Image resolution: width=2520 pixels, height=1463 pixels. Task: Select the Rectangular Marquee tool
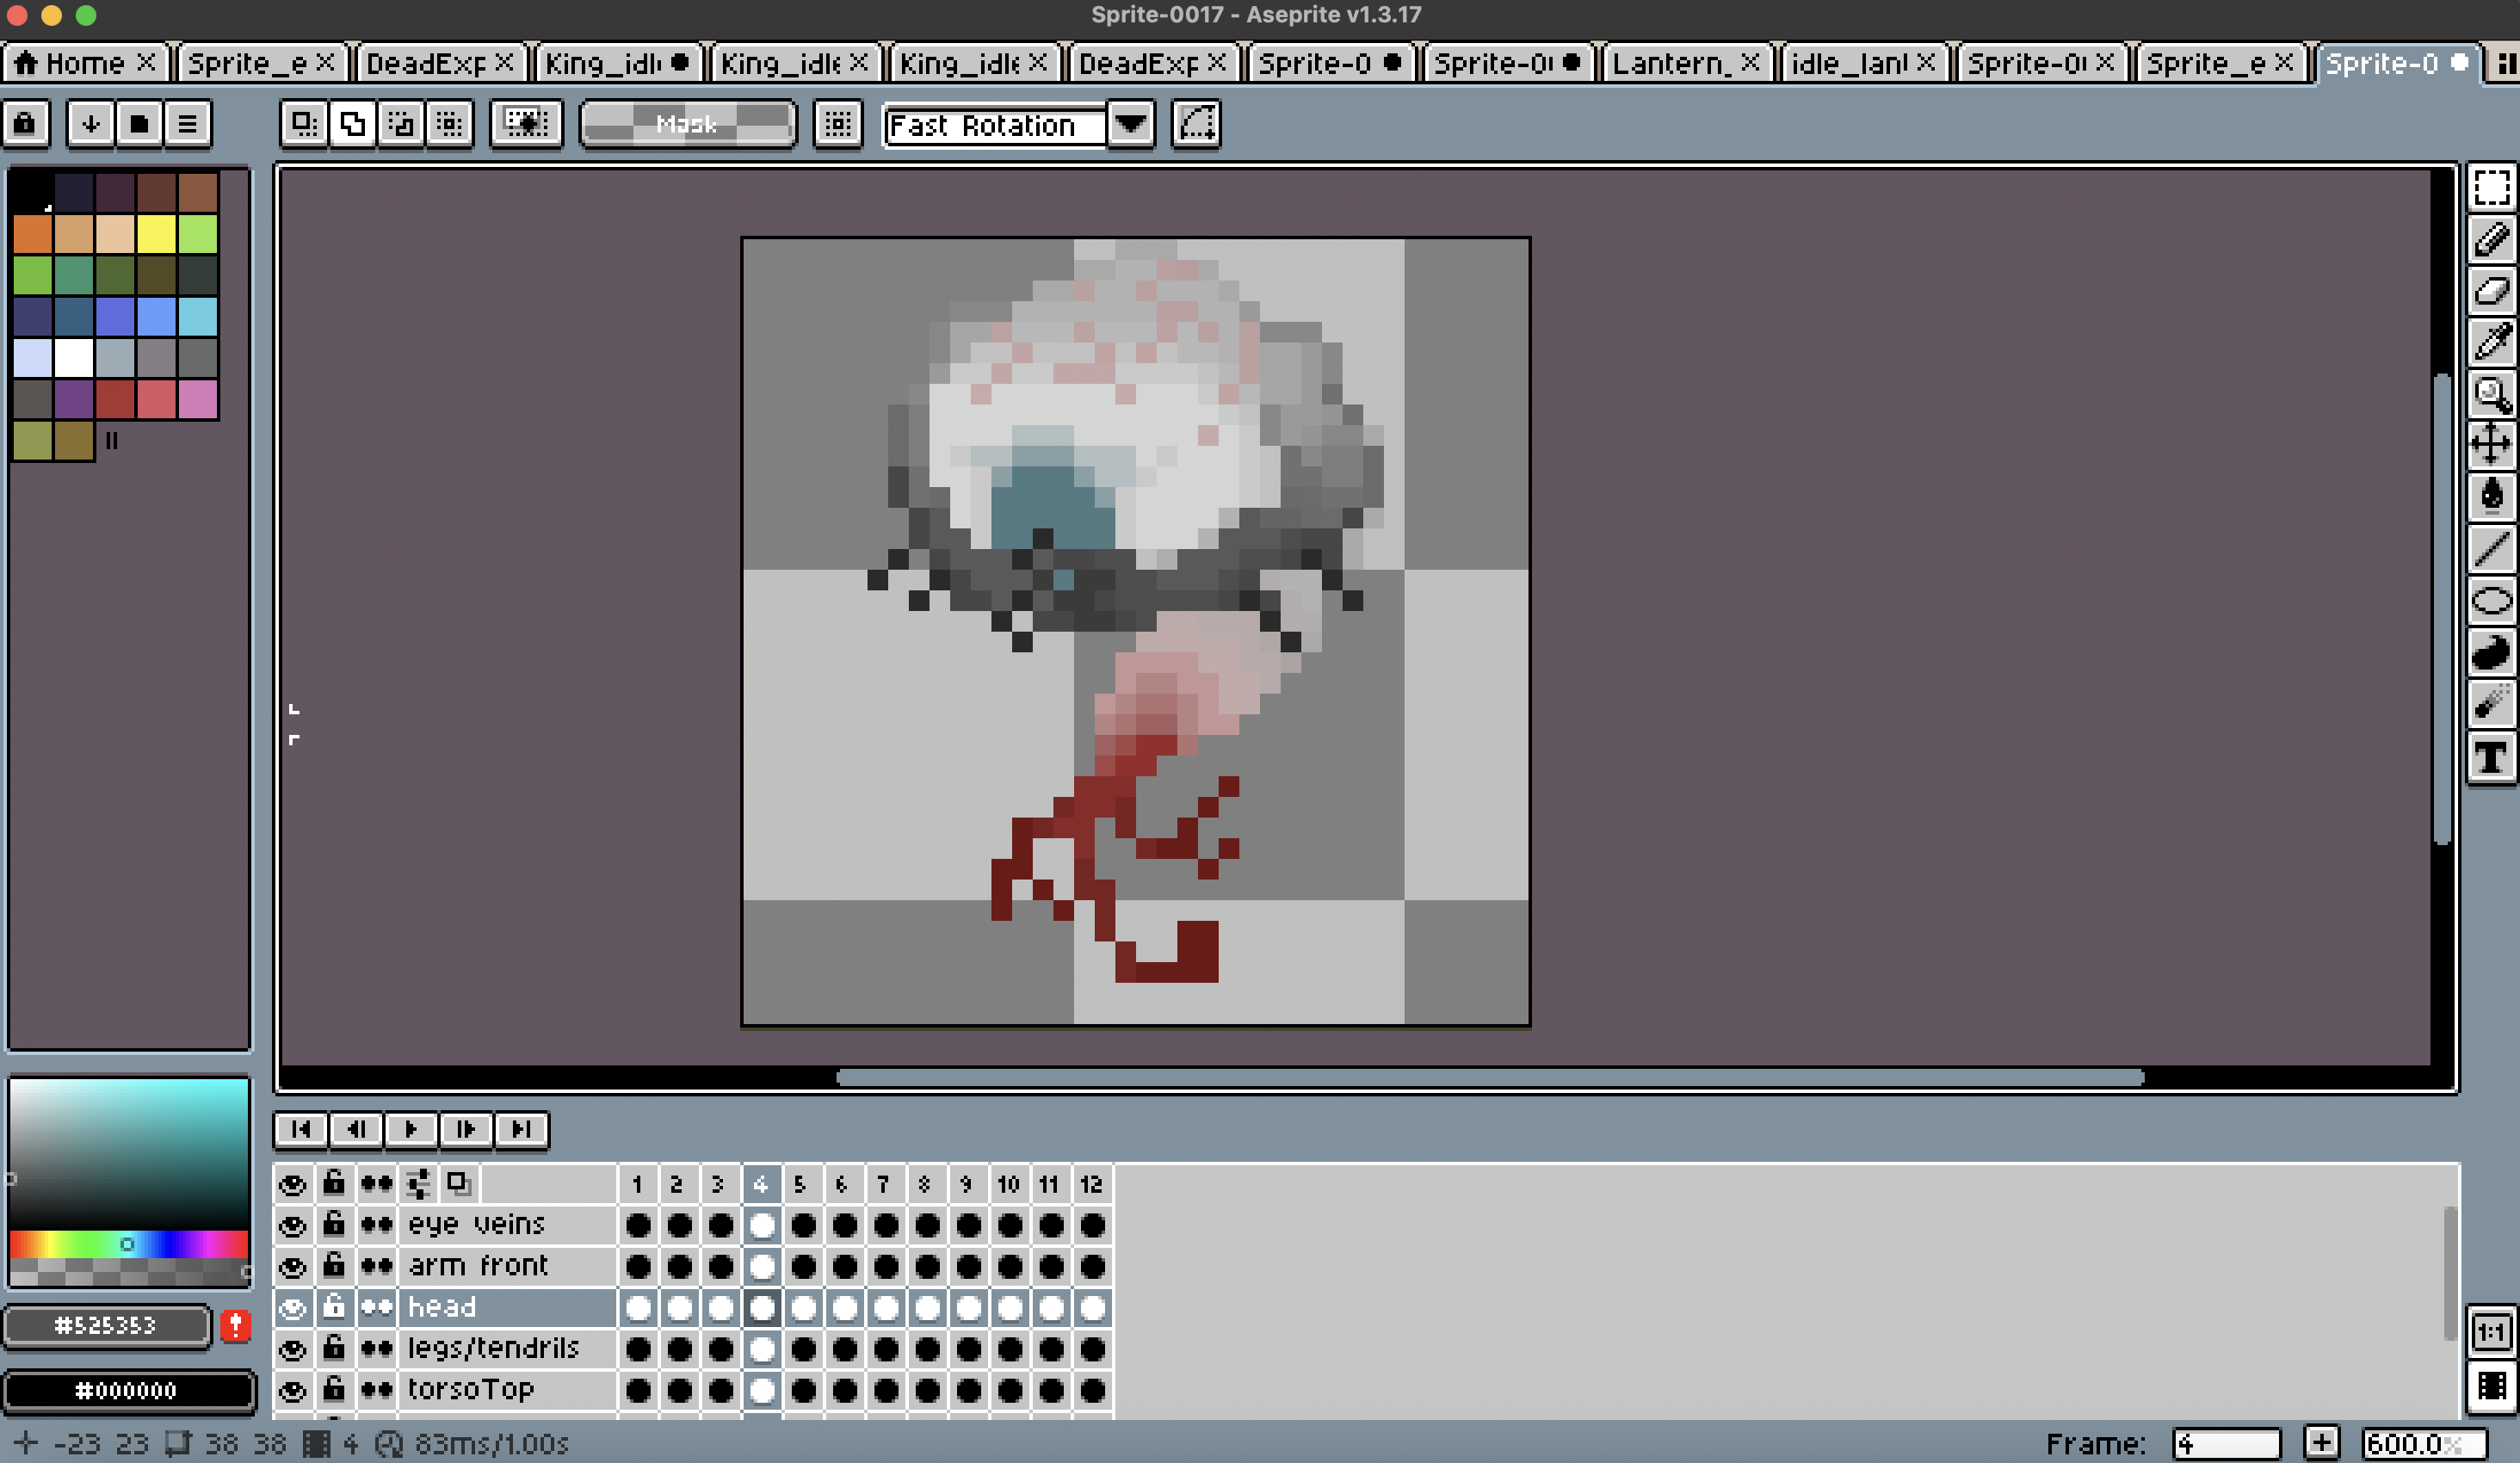tap(2490, 187)
